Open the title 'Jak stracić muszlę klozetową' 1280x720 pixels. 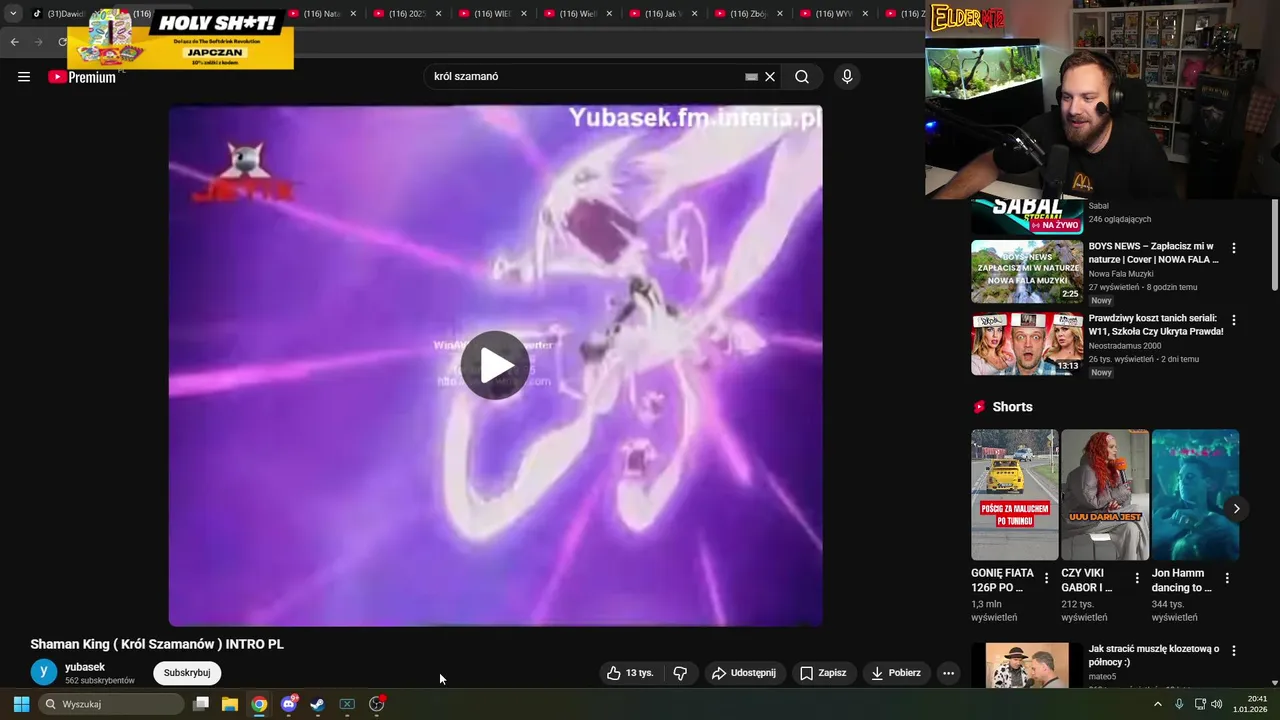pos(1154,655)
